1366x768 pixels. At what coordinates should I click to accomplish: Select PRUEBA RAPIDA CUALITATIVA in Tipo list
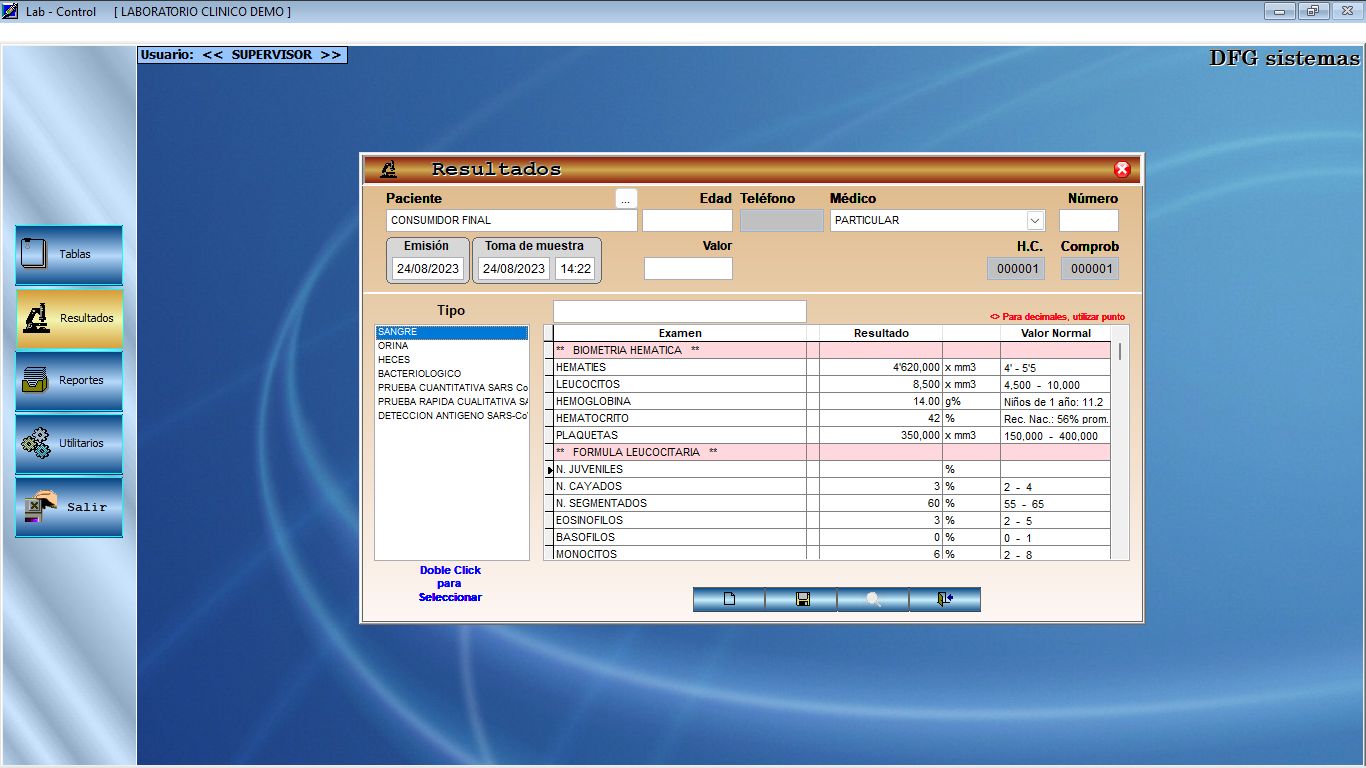(451, 402)
